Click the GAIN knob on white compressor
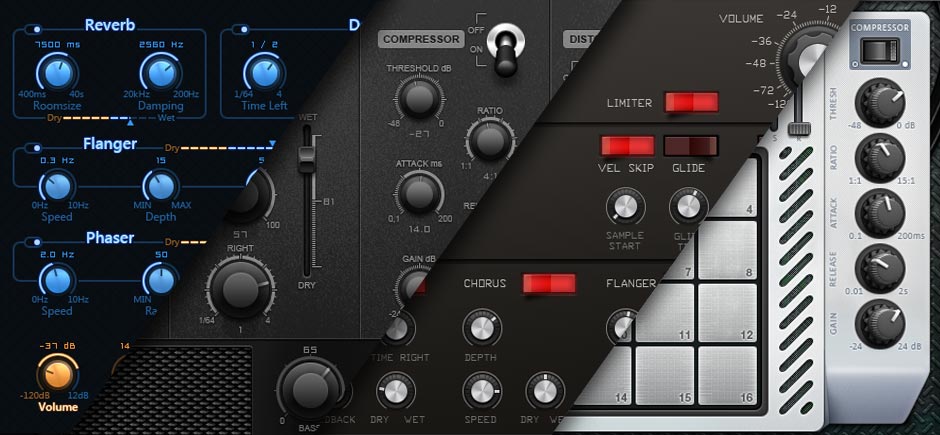The image size is (940, 435). point(880,324)
